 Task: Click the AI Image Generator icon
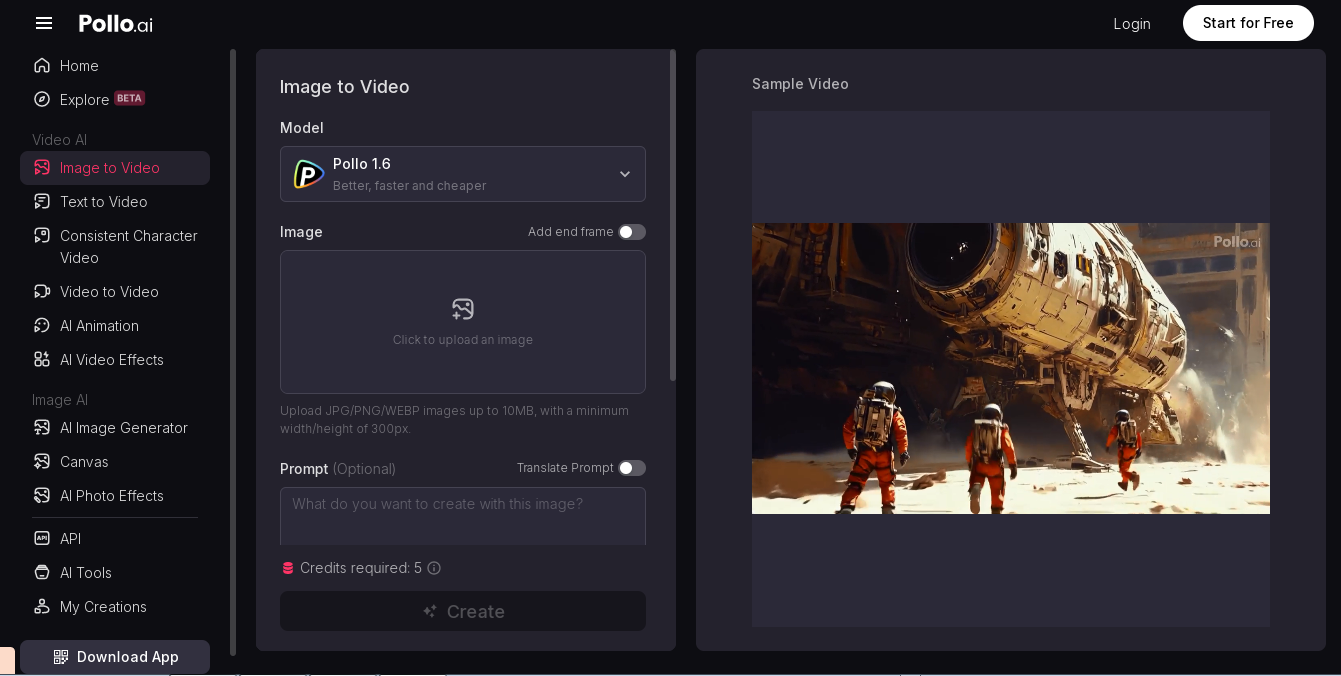point(42,428)
